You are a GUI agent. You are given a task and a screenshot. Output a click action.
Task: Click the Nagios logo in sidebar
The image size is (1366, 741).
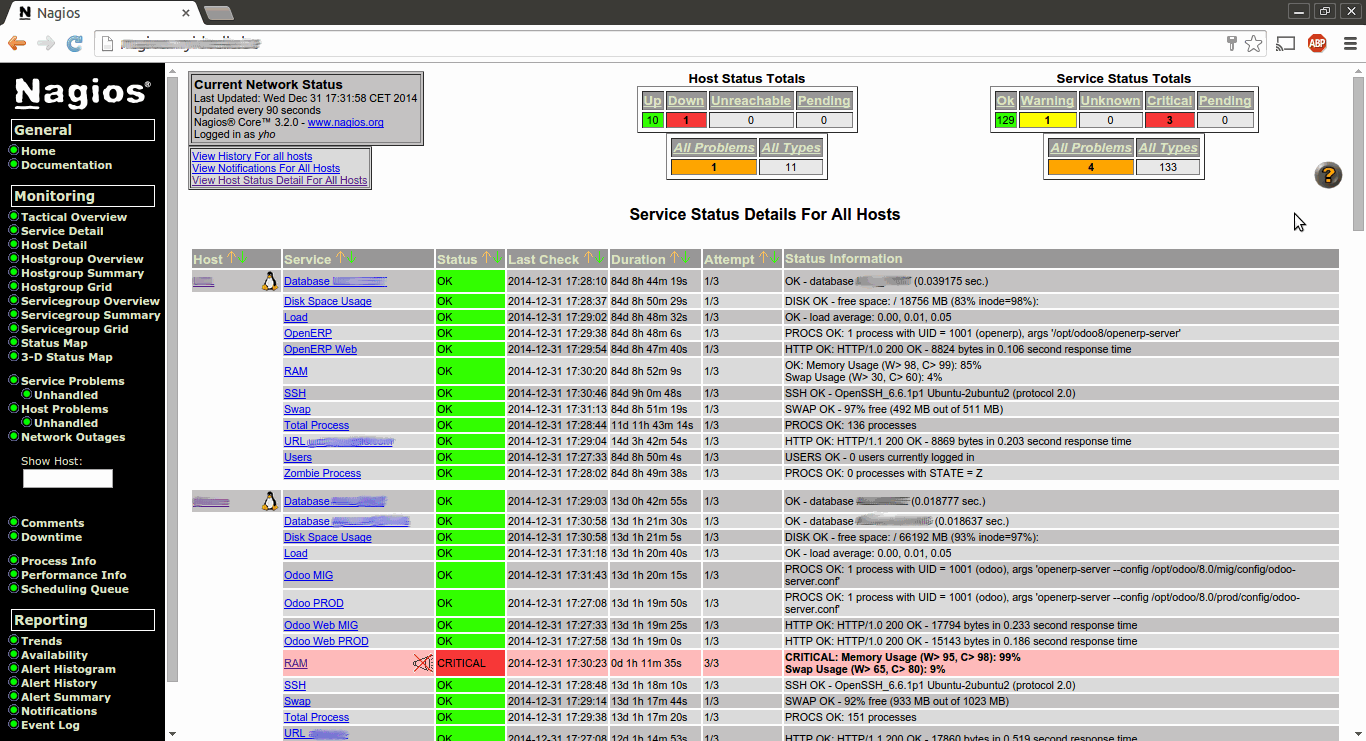point(83,92)
